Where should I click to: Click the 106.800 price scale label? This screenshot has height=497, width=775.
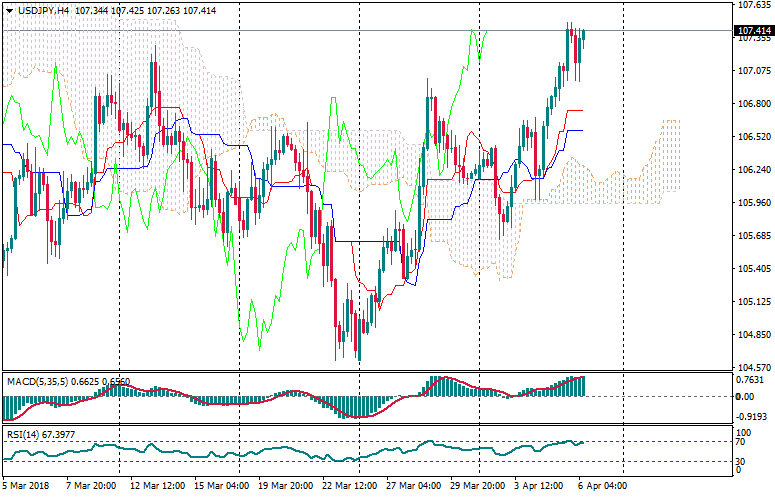pos(753,103)
